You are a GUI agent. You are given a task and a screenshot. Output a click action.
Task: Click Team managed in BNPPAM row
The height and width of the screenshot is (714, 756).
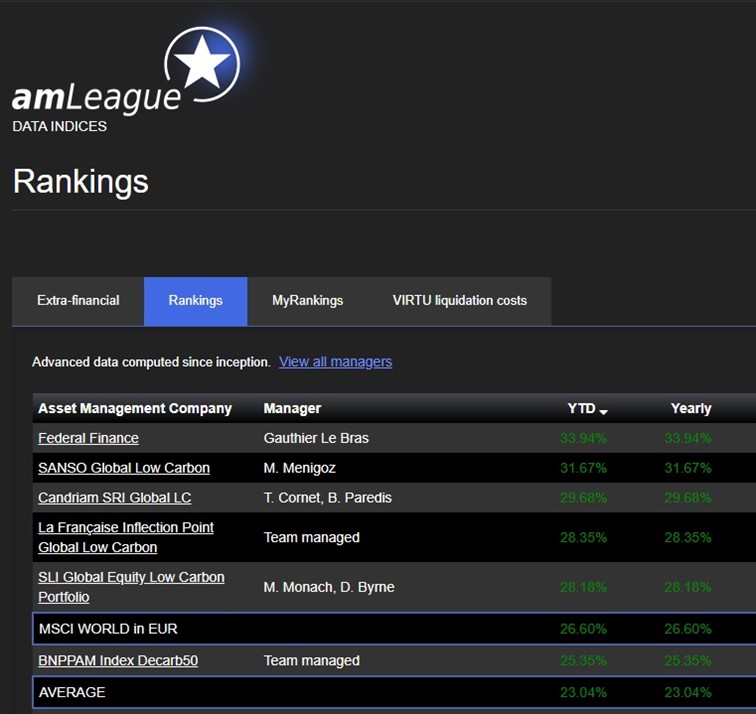pyautogui.click(x=311, y=660)
